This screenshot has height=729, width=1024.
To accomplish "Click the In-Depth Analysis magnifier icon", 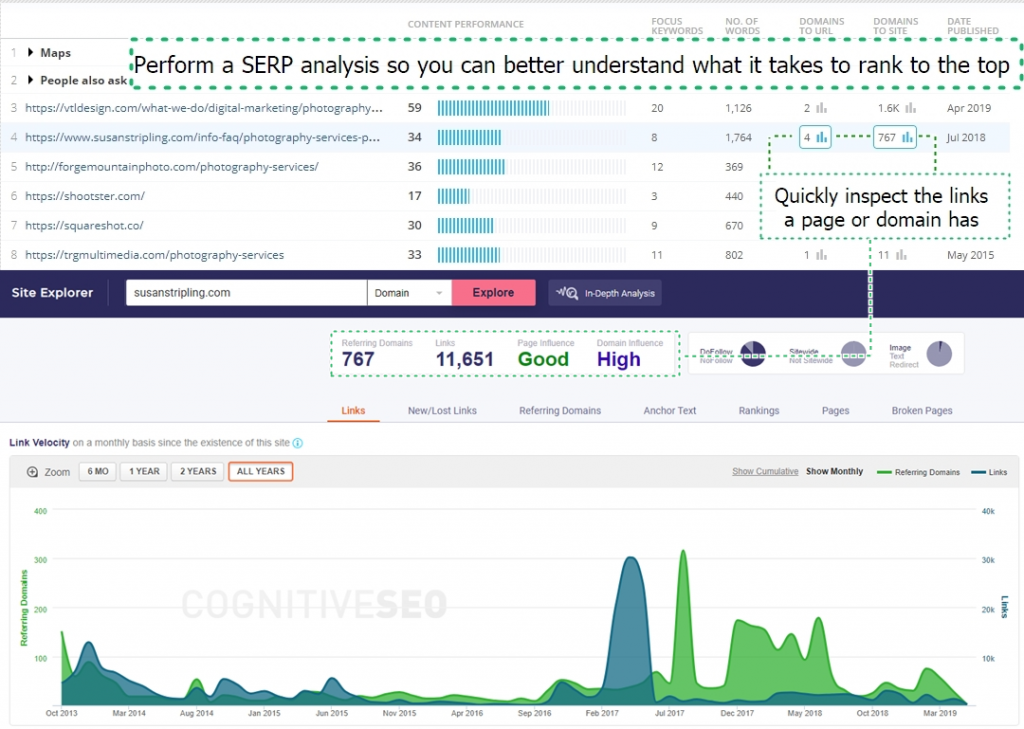I will pyautogui.click(x=567, y=293).
